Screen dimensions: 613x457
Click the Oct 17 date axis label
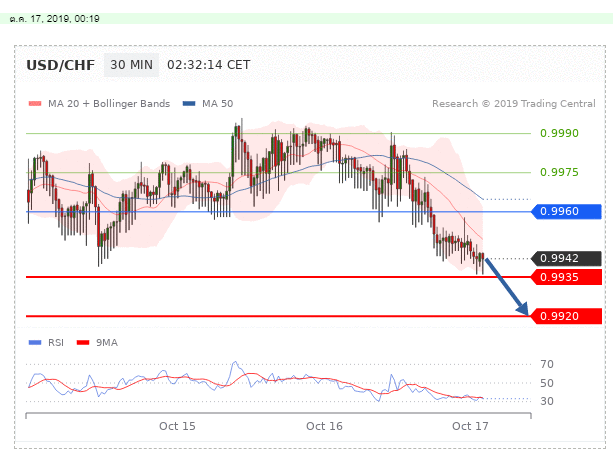(470, 426)
